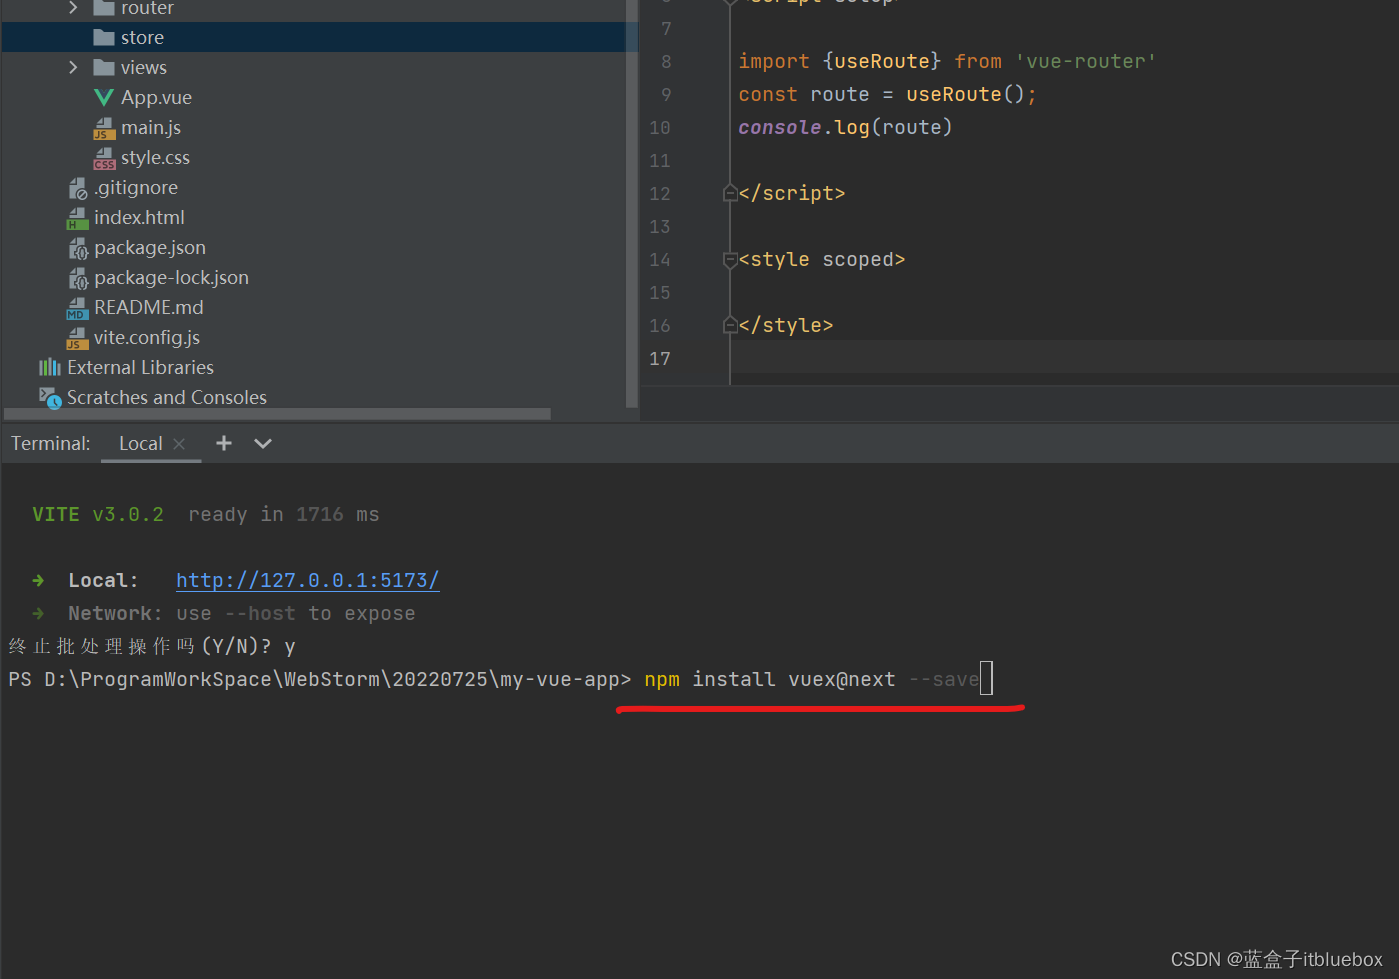This screenshot has height=979, width=1399.
Task: Open README.md in the project tree
Action: pos(149,307)
